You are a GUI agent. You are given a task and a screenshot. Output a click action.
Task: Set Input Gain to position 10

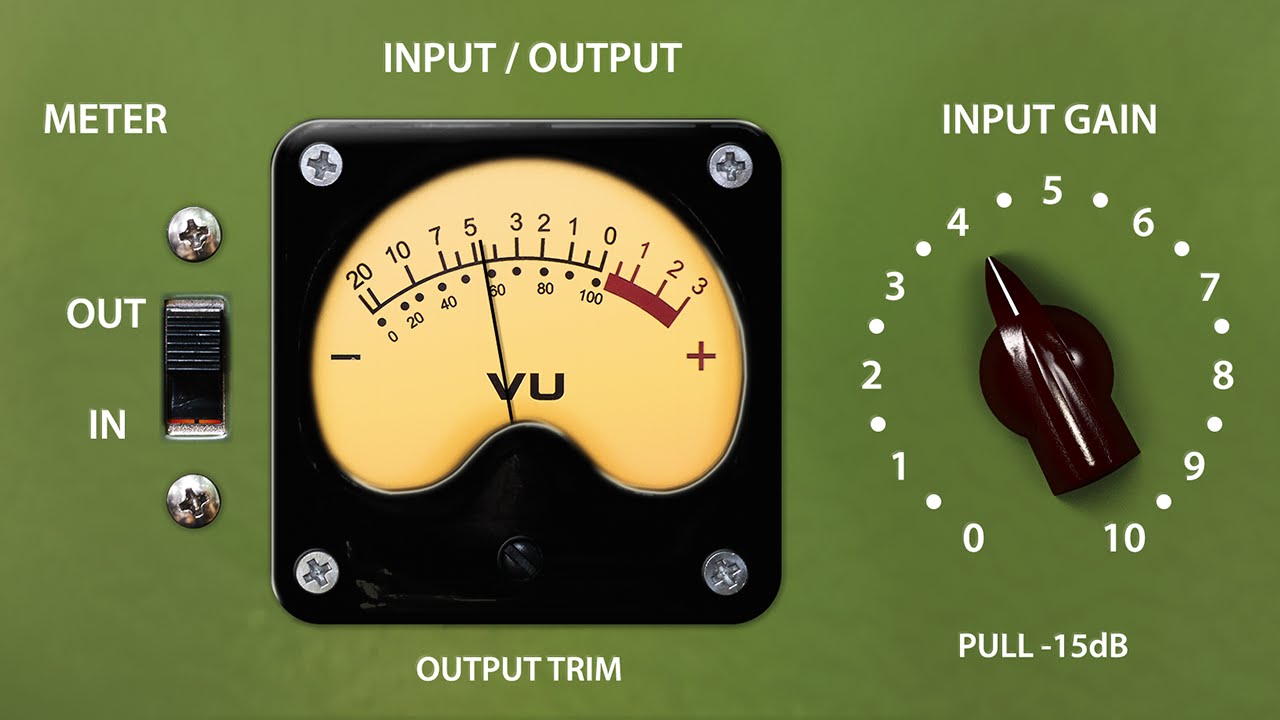[1124, 539]
